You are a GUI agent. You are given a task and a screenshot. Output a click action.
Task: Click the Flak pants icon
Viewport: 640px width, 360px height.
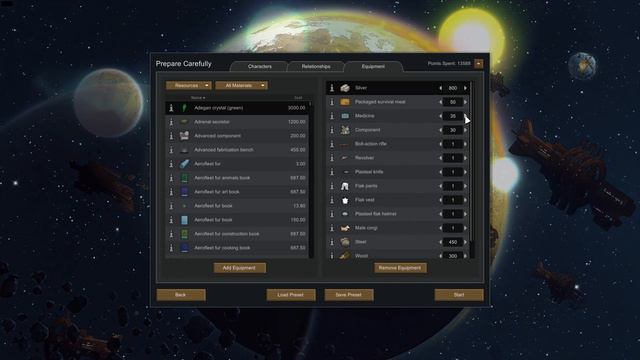point(345,186)
